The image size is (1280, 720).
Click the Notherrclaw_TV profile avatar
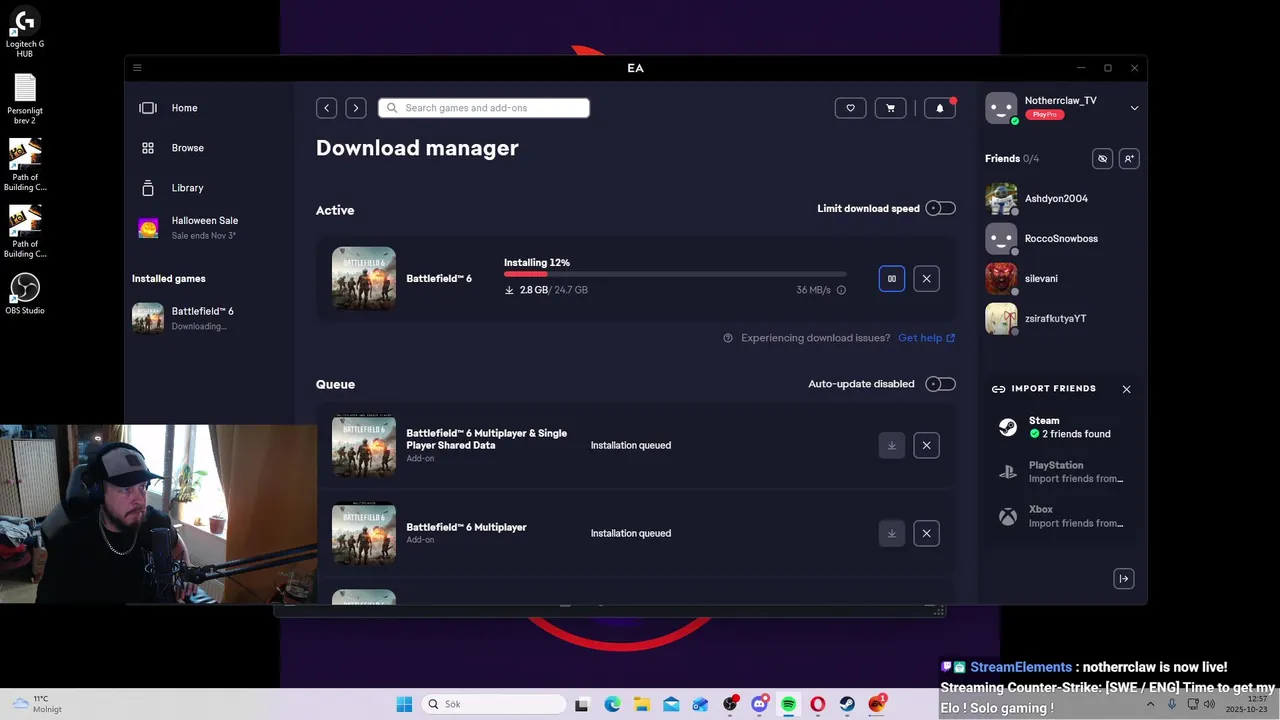[x=1001, y=108]
